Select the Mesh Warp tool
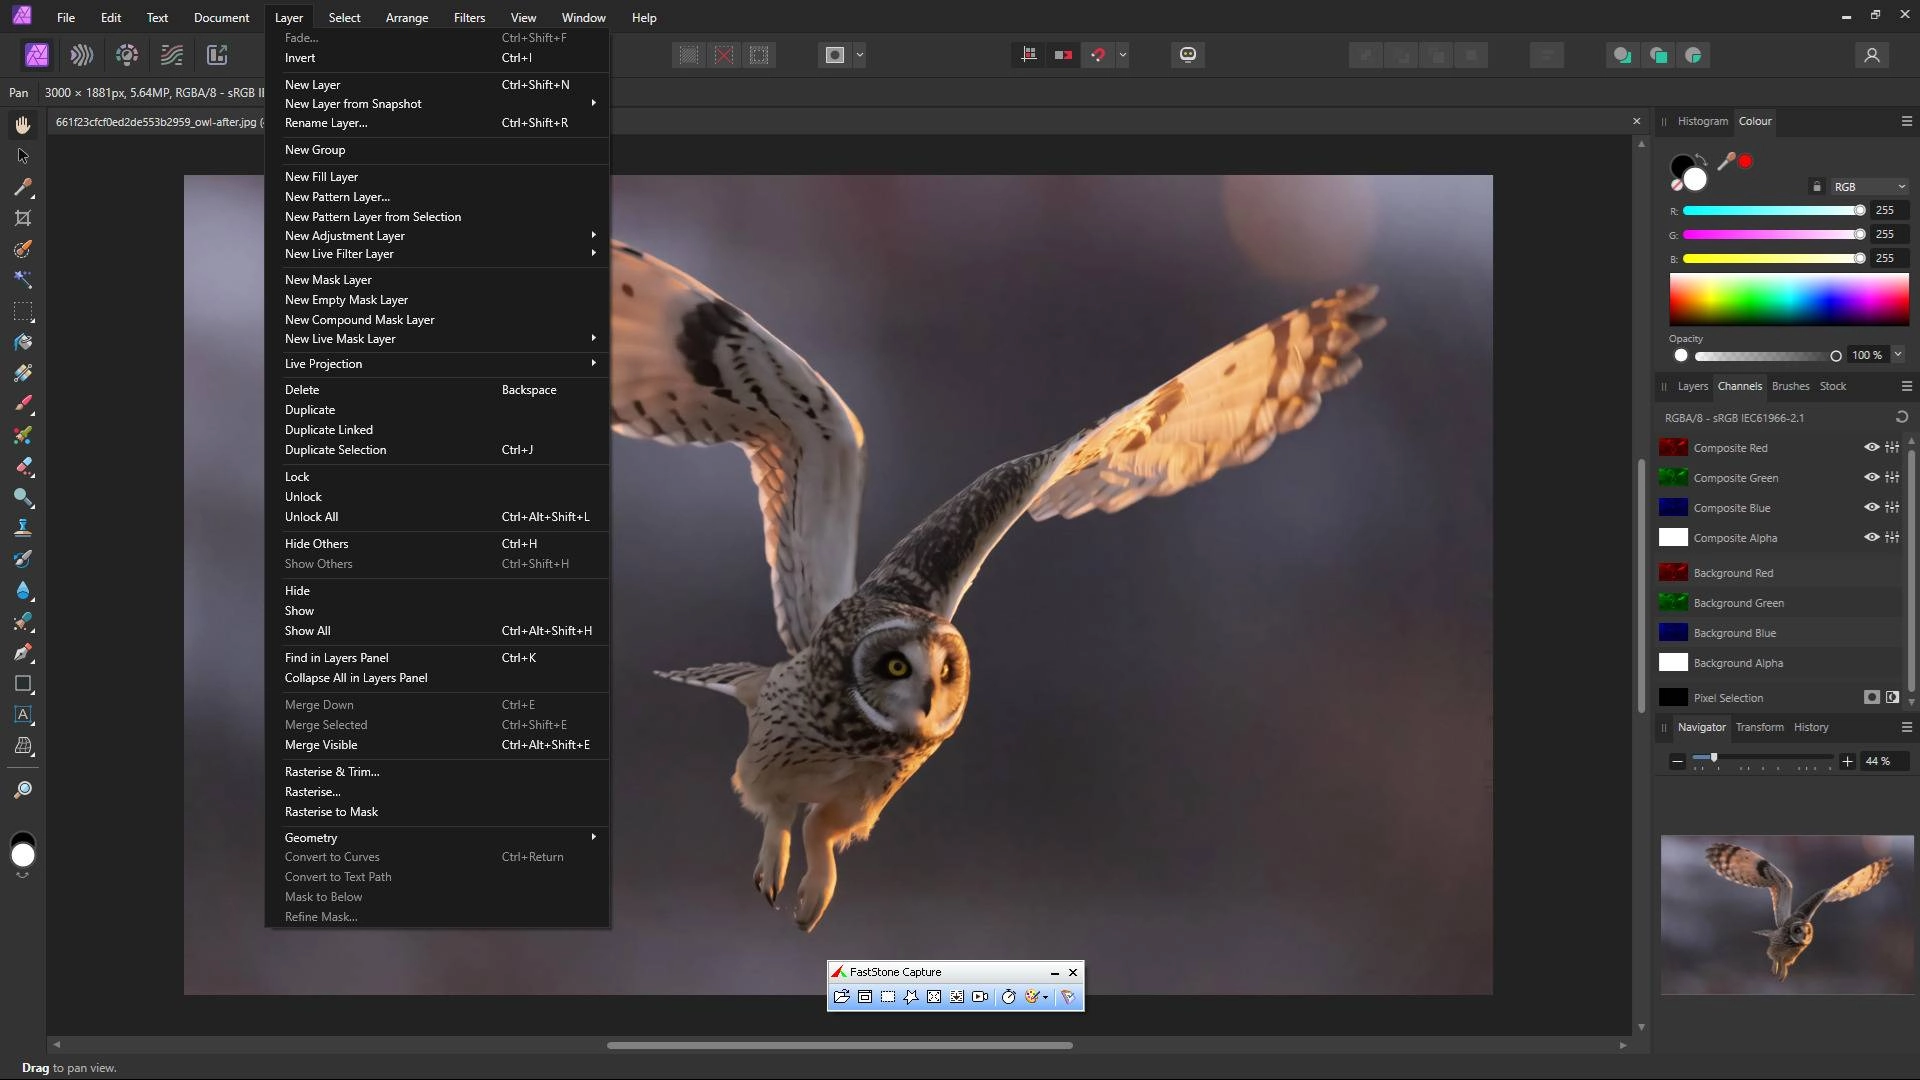 [23, 746]
